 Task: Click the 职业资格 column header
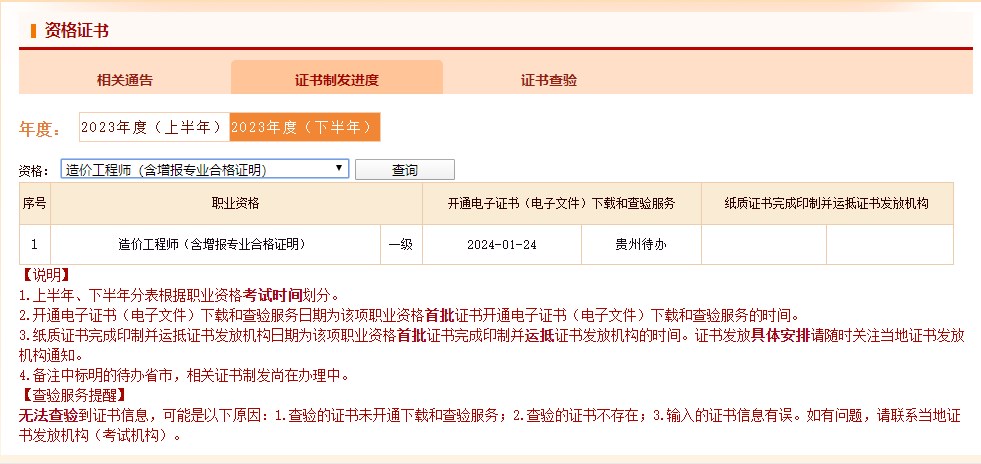[235, 204]
